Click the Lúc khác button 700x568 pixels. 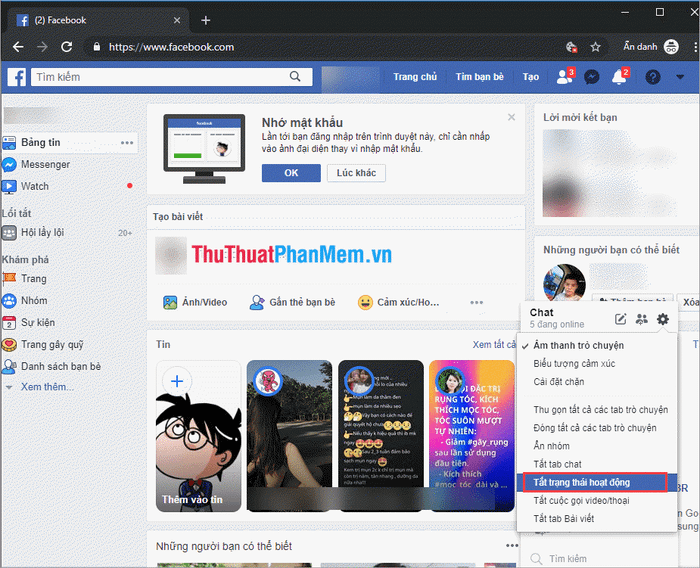[x=356, y=173]
